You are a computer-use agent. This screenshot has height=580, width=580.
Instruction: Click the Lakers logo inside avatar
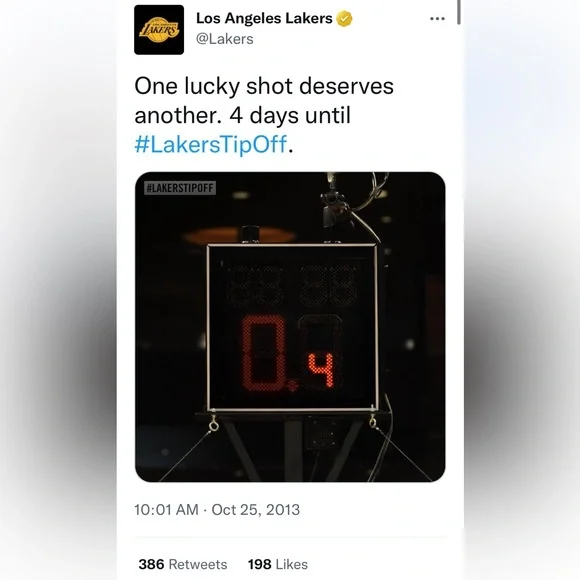coord(159,30)
